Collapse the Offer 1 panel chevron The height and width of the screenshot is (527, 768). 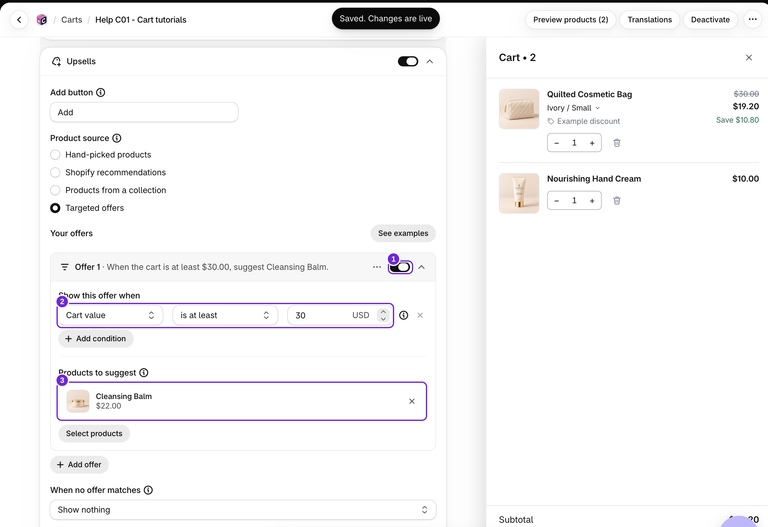click(x=422, y=267)
